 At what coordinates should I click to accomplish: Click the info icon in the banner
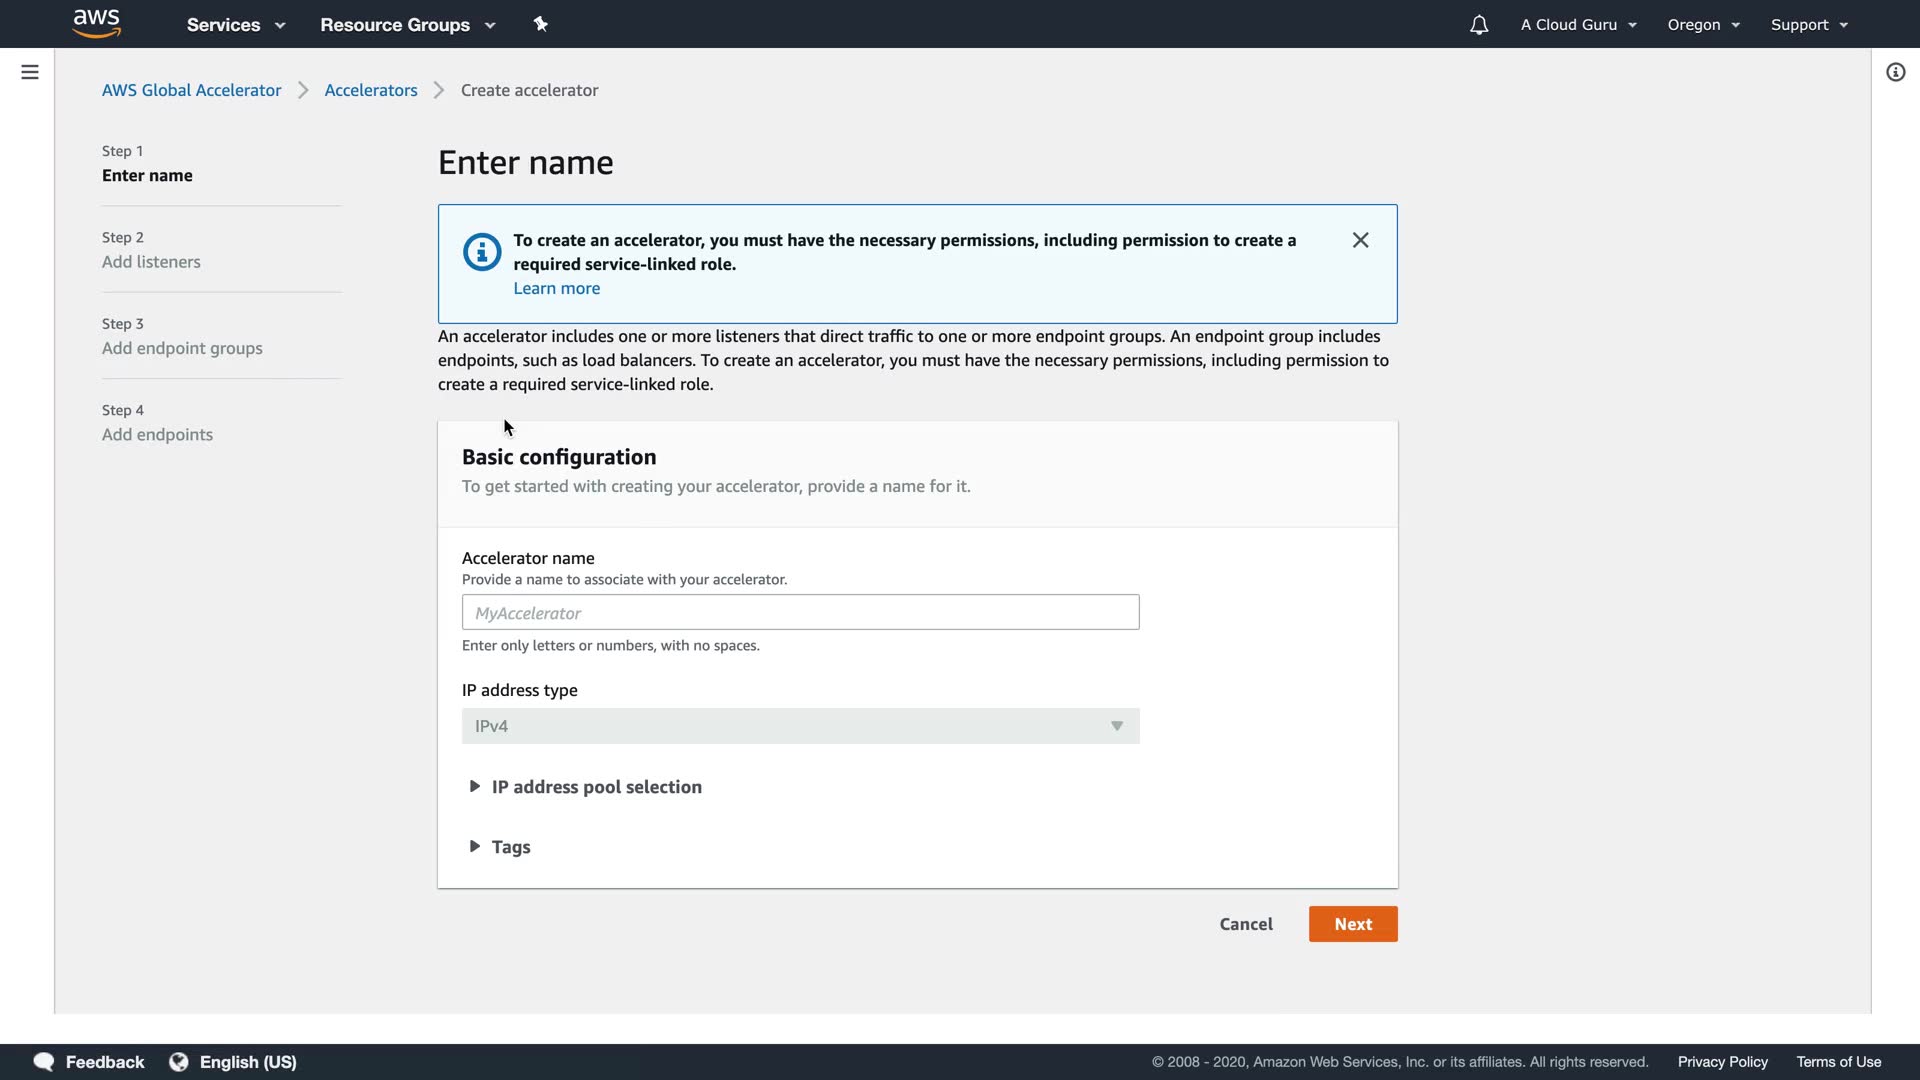482,252
